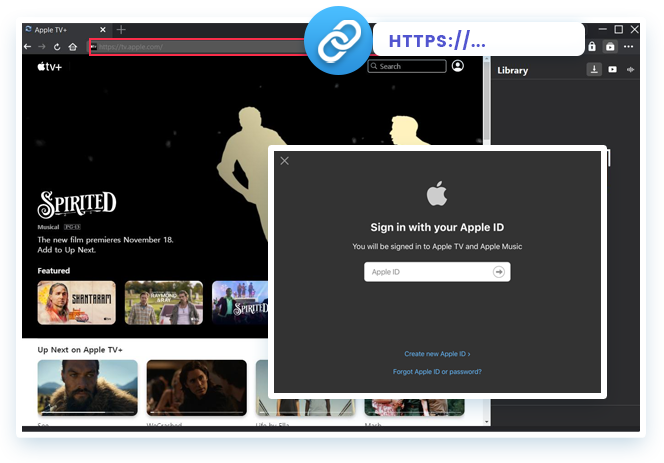Select the Apple TV+ browser tab
This screenshot has width=664, height=463.
tap(66, 30)
